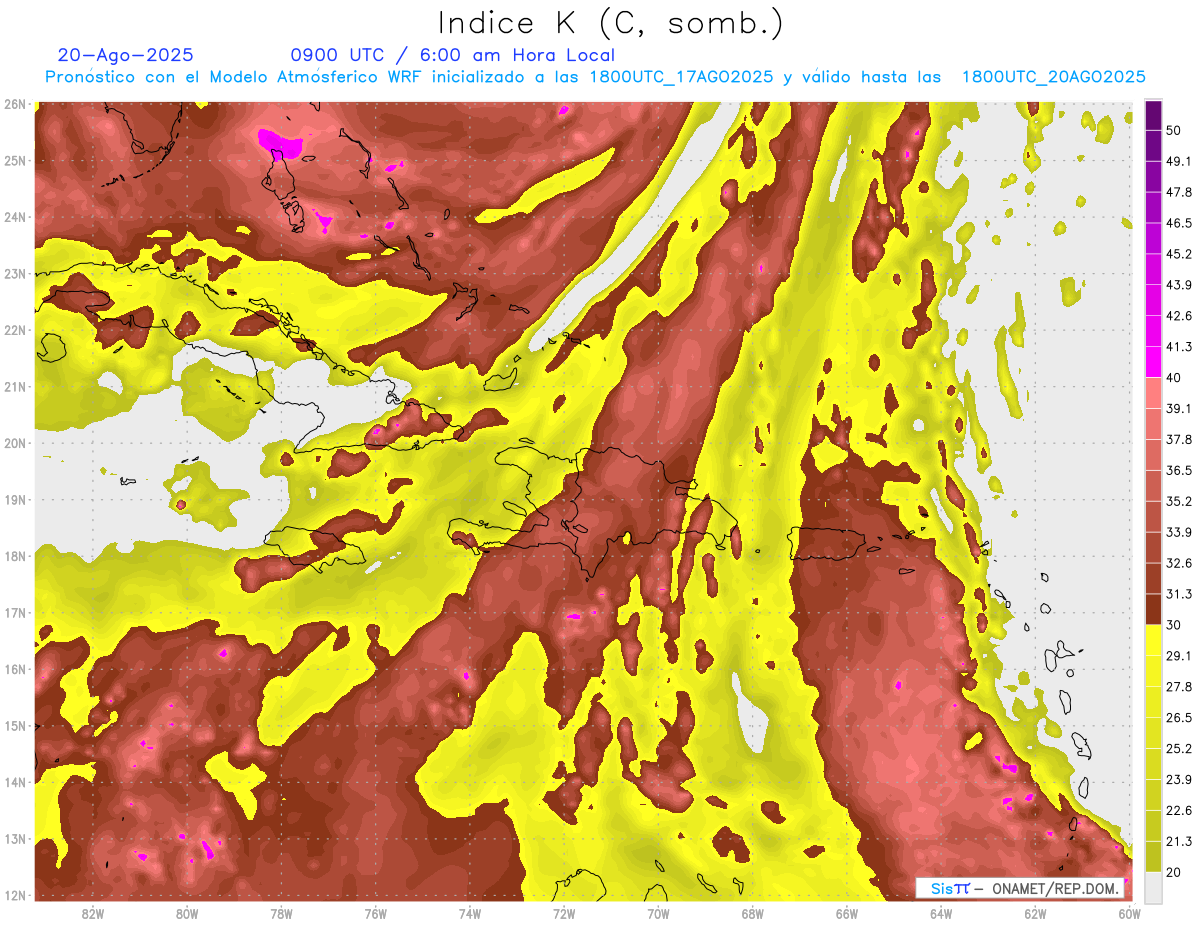Image resolution: width=1200 pixels, height=927 pixels.
Task: Click the gray colorbar swatch below 20
Action: (x=1153, y=887)
